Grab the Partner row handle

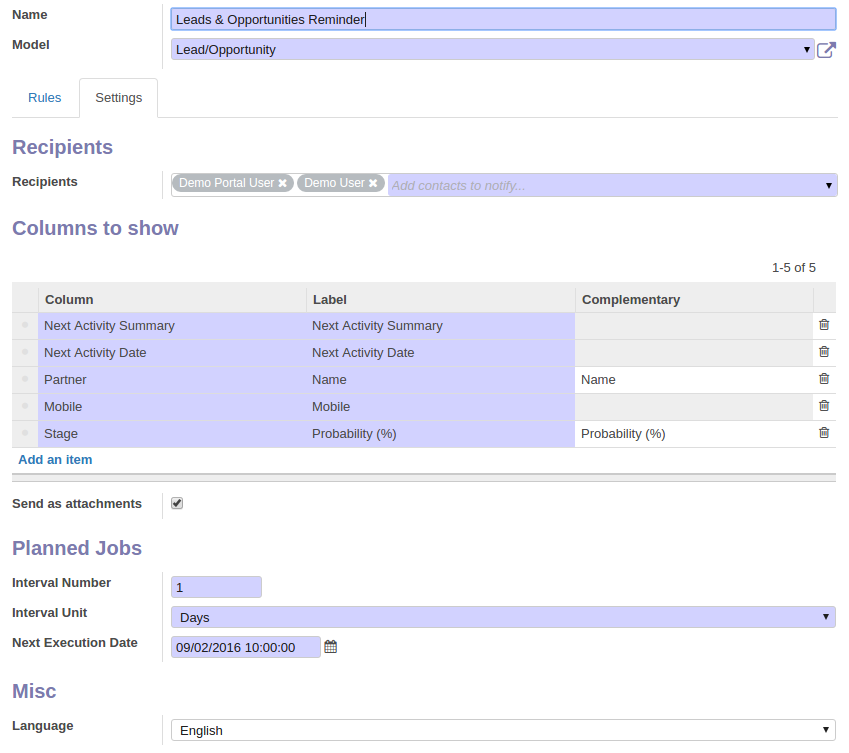click(x=25, y=379)
